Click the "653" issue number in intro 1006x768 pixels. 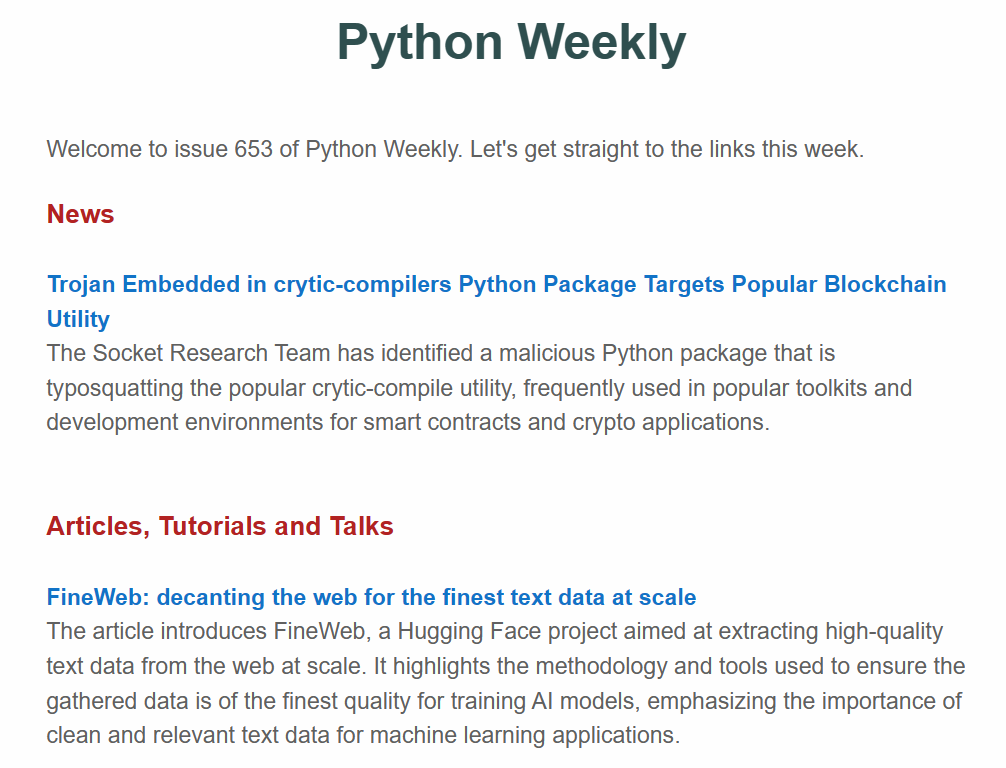(254, 150)
